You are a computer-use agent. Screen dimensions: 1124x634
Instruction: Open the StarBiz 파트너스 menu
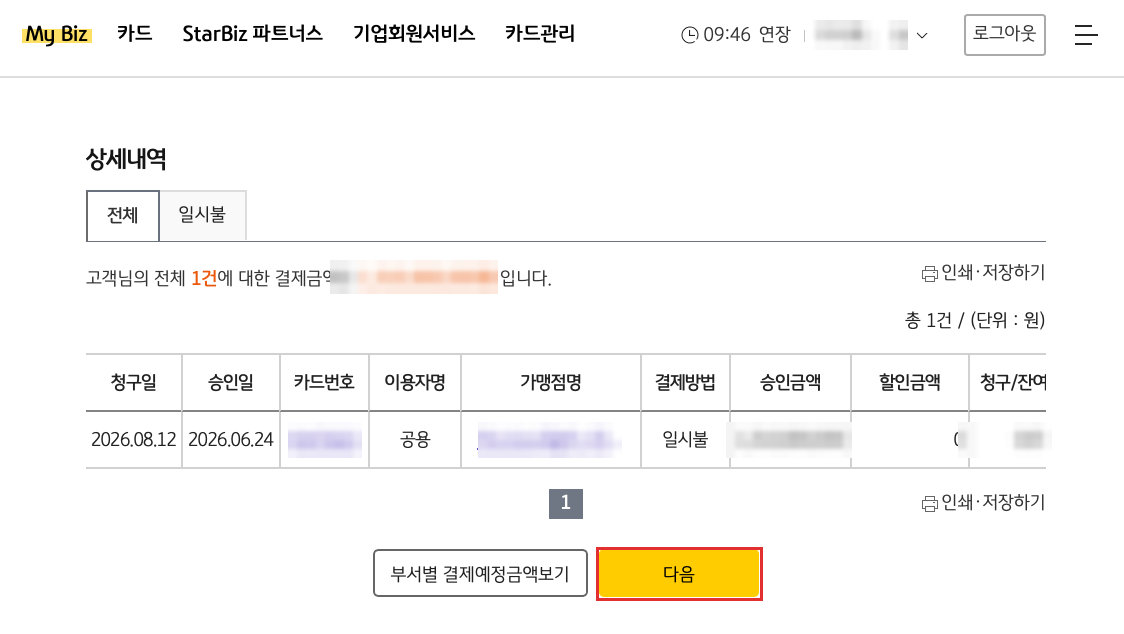pyautogui.click(x=252, y=34)
